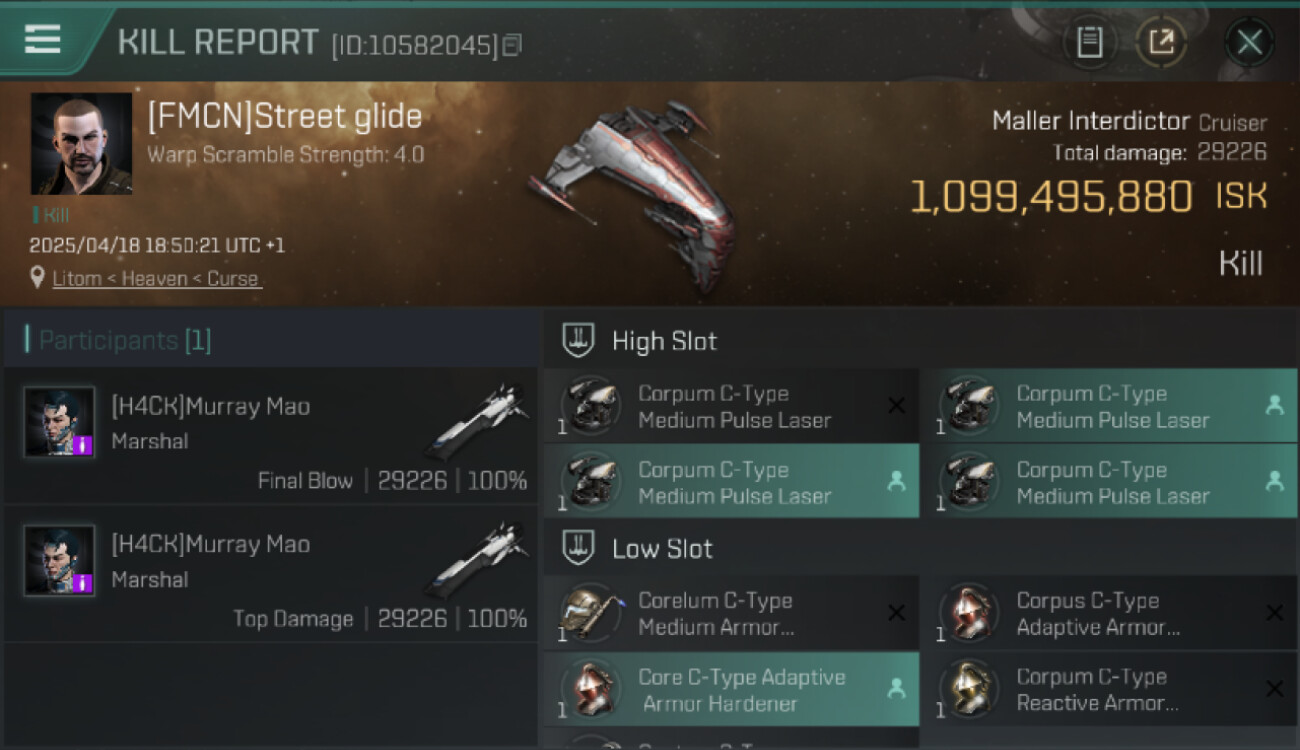Open Street glide pilot portrait
This screenshot has width=1300, height=750.
pyautogui.click(x=81, y=144)
